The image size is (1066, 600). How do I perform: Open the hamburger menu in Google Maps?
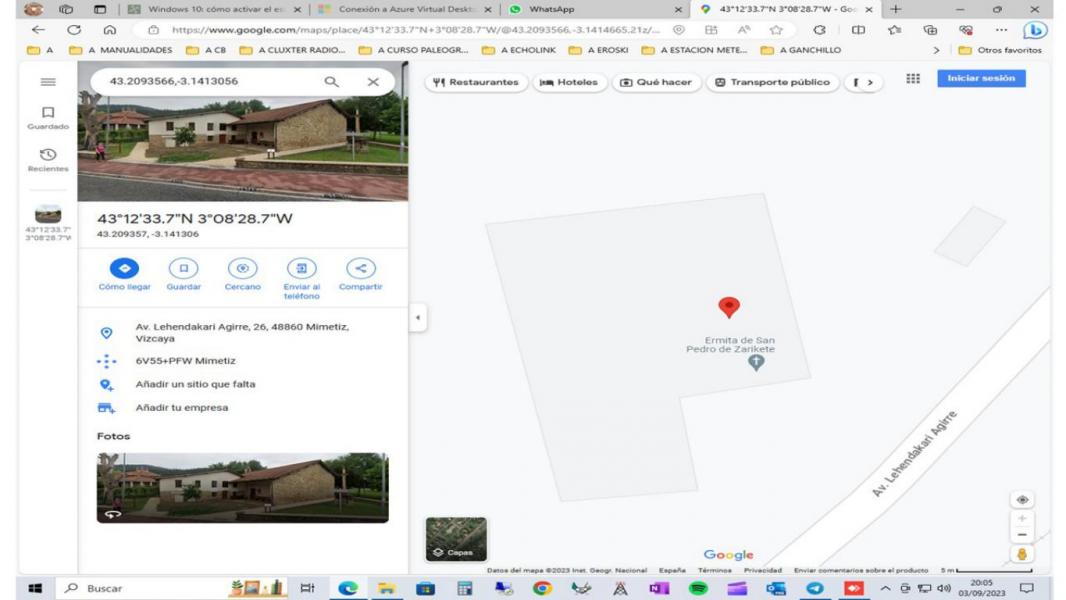(x=47, y=82)
